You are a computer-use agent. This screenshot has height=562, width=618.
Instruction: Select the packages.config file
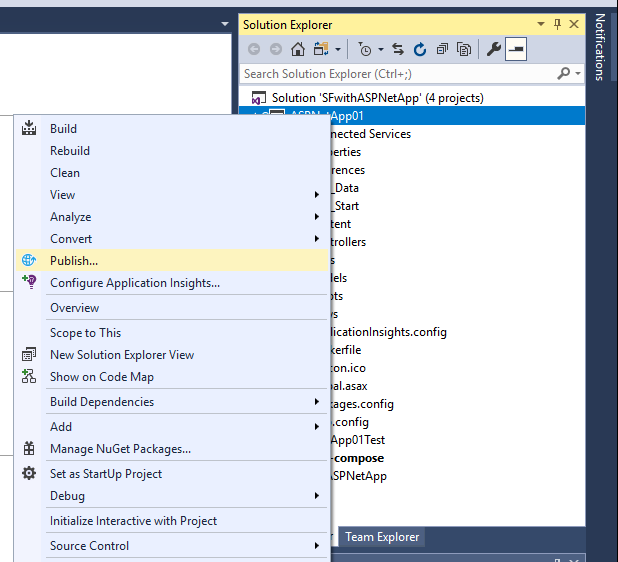tap(362, 404)
